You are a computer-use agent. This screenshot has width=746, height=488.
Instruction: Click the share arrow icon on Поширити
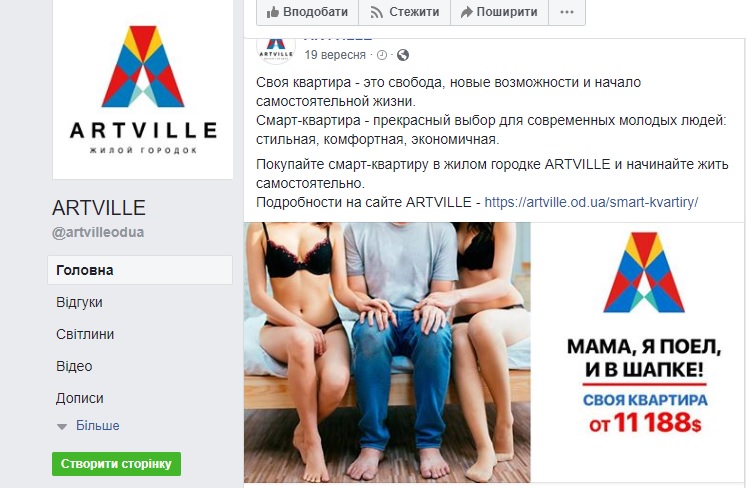(467, 12)
